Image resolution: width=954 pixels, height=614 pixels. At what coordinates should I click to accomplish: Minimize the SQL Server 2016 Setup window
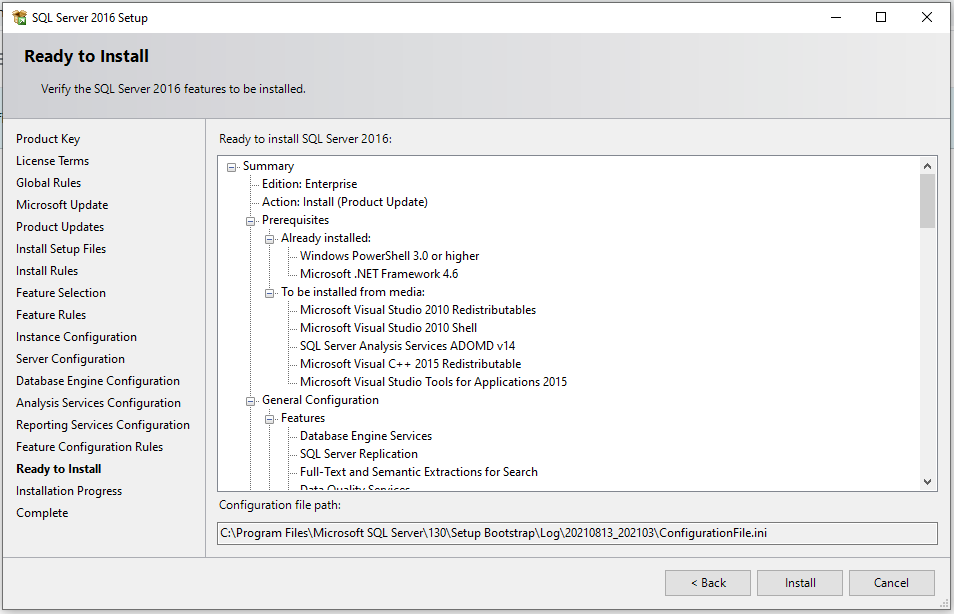tap(836, 17)
